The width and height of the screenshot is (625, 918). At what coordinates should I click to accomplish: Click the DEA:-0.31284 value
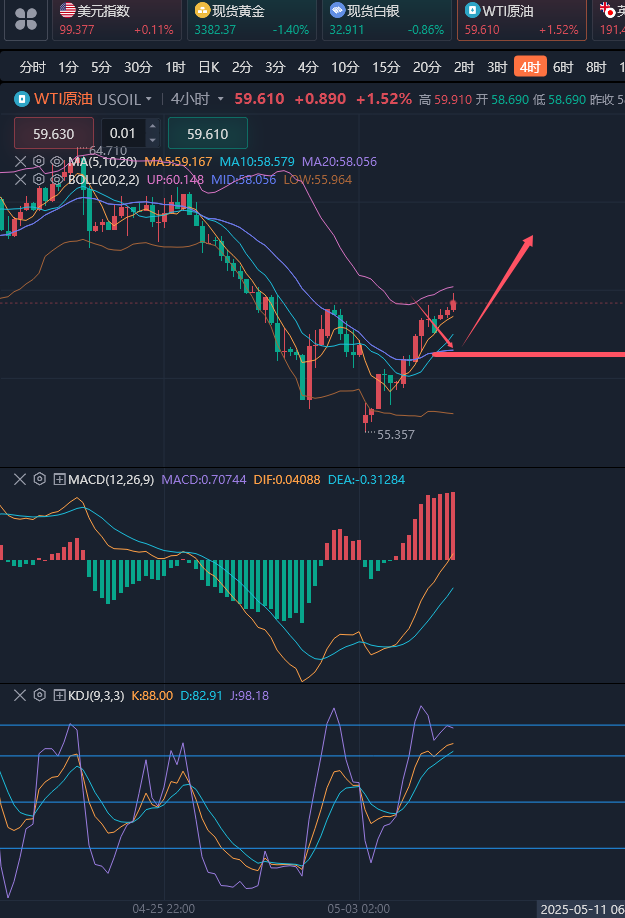pos(366,480)
